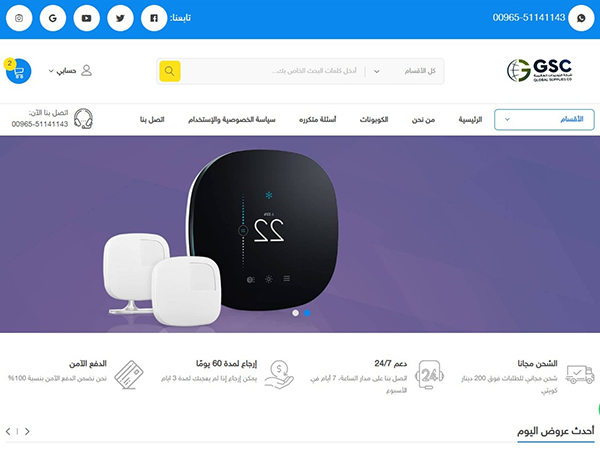
Task: Open the Facebook social link icon
Action: coord(154,18)
